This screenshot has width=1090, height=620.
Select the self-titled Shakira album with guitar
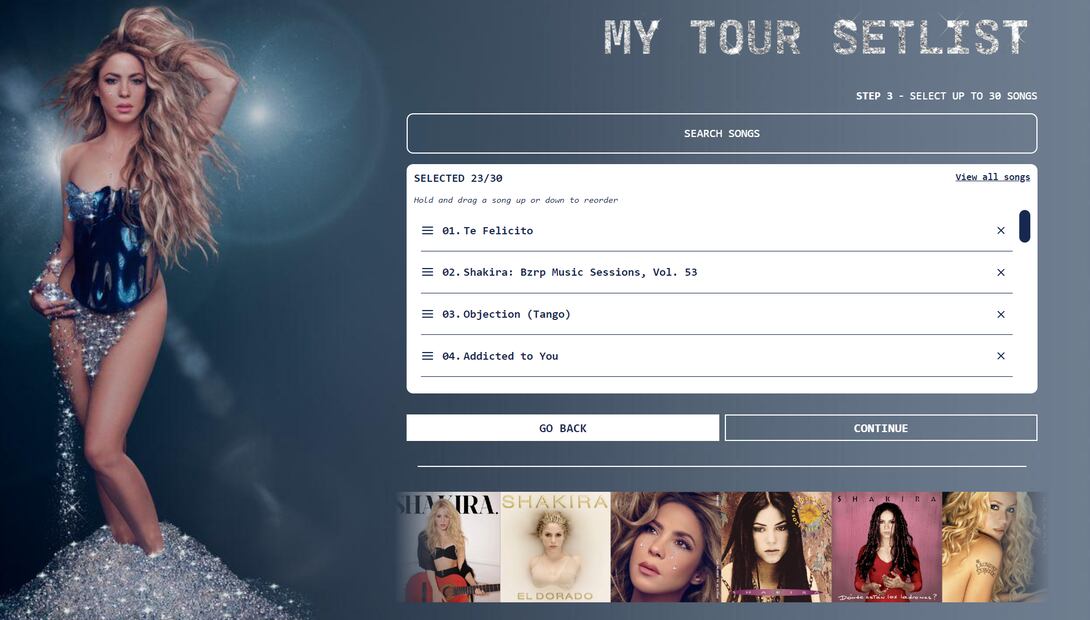pos(448,547)
